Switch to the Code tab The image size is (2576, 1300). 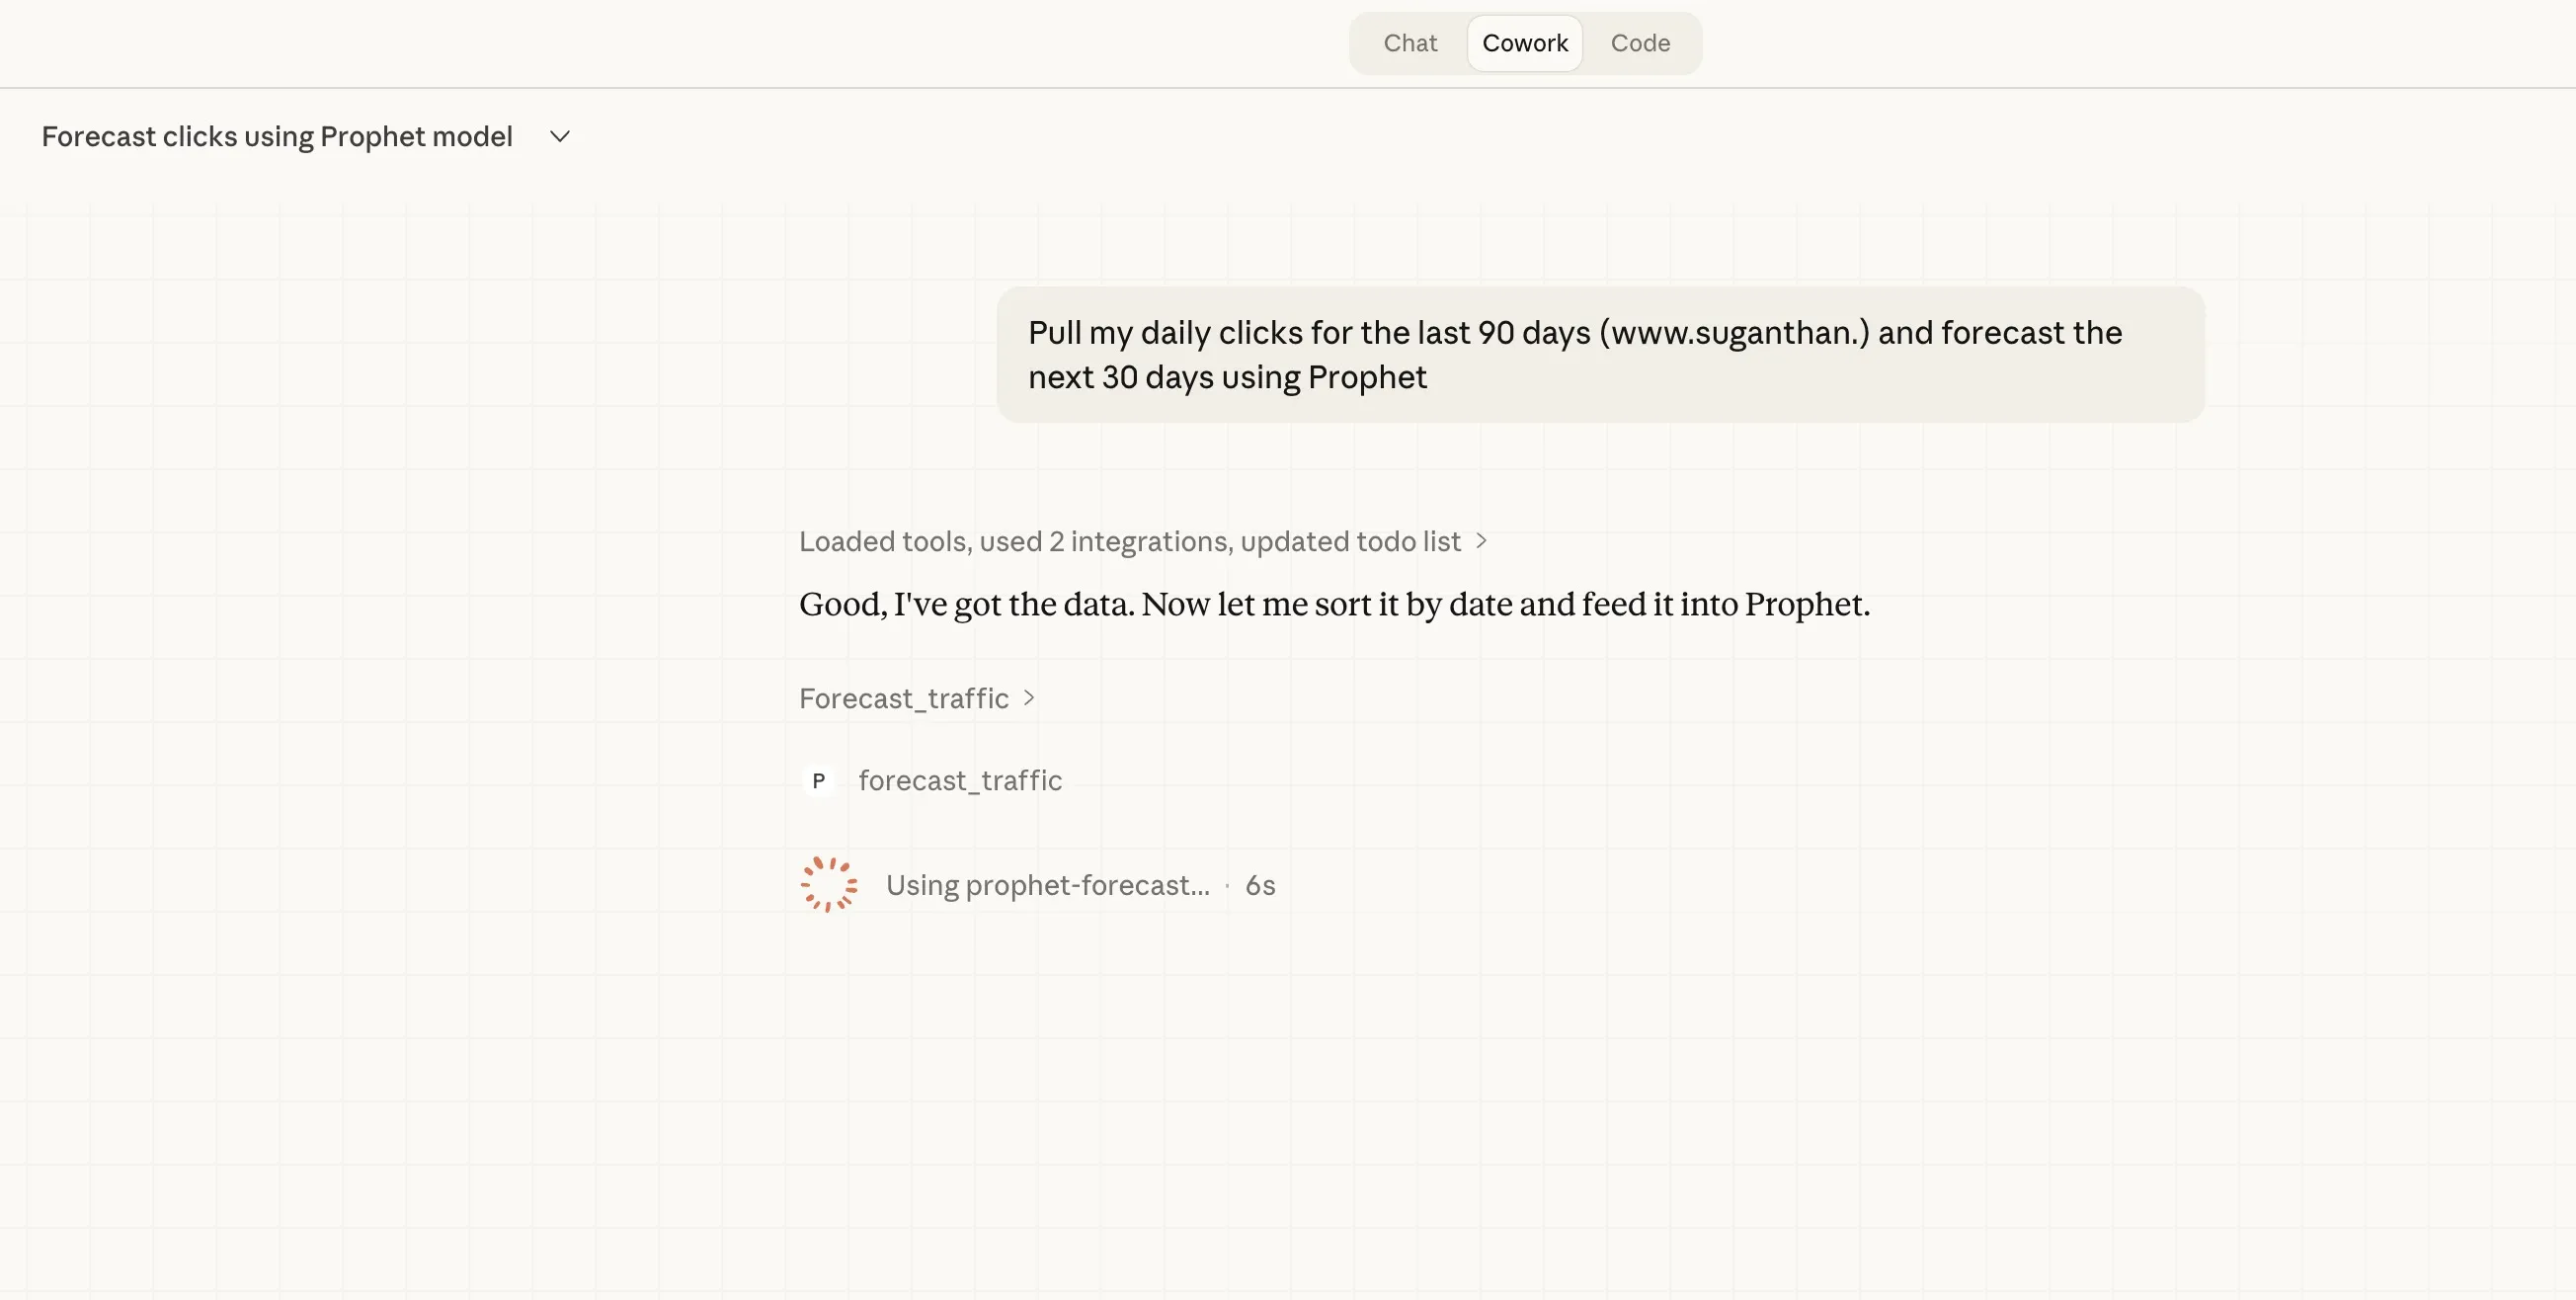(1639, 43)
